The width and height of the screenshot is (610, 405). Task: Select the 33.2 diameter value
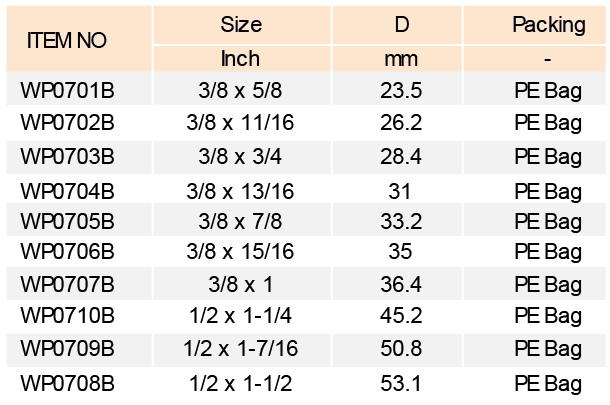tap(401, 220)
